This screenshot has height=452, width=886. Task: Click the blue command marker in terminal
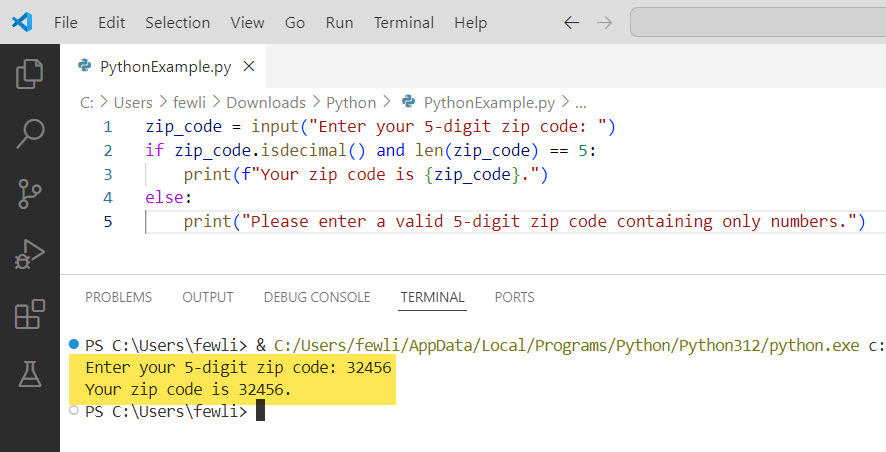tap(73, 344)
